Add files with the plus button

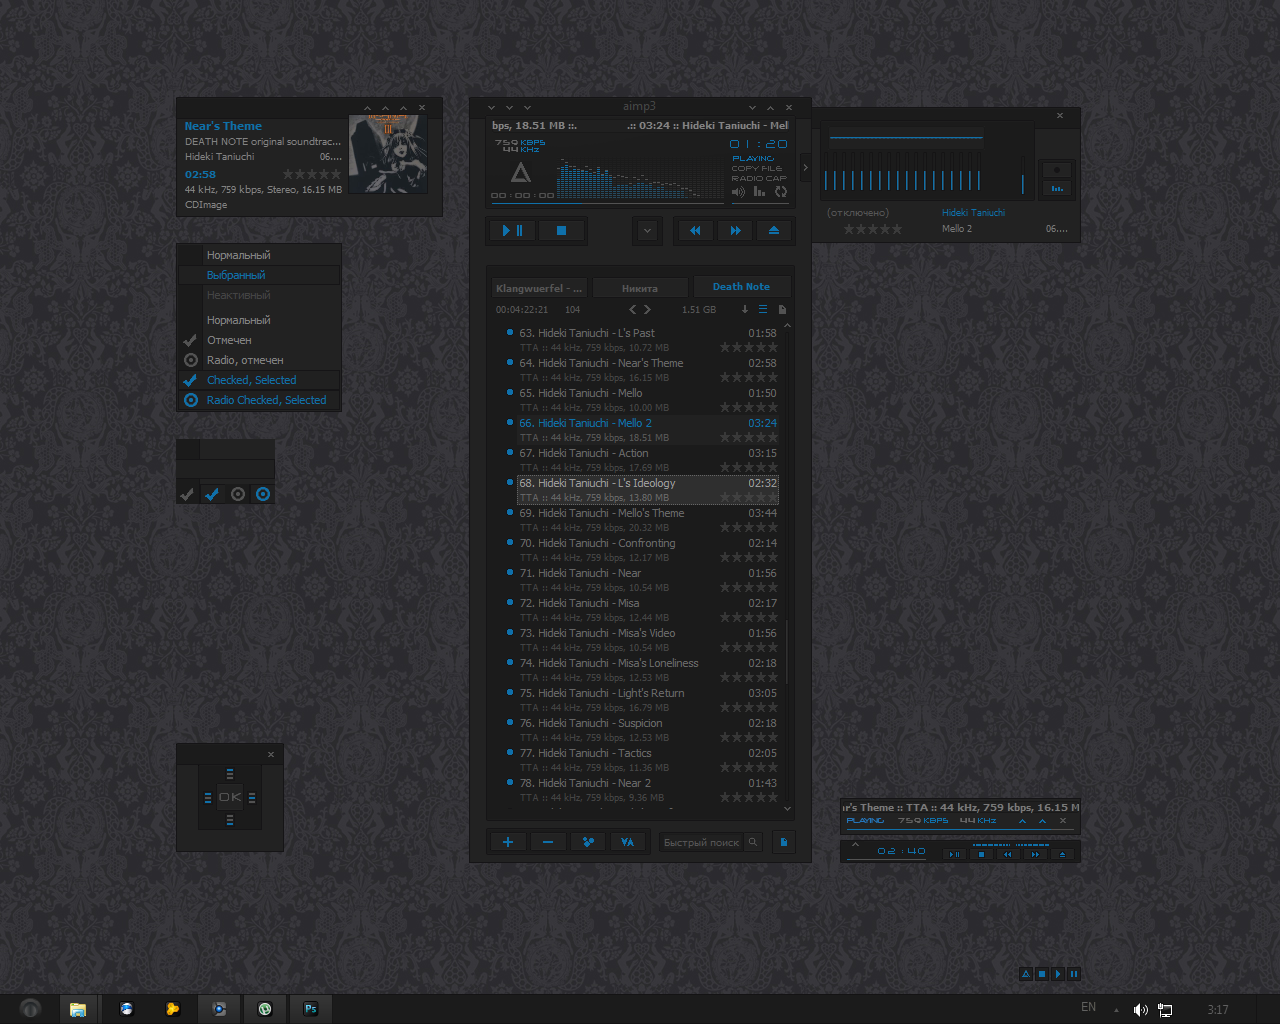pos(508,842)
